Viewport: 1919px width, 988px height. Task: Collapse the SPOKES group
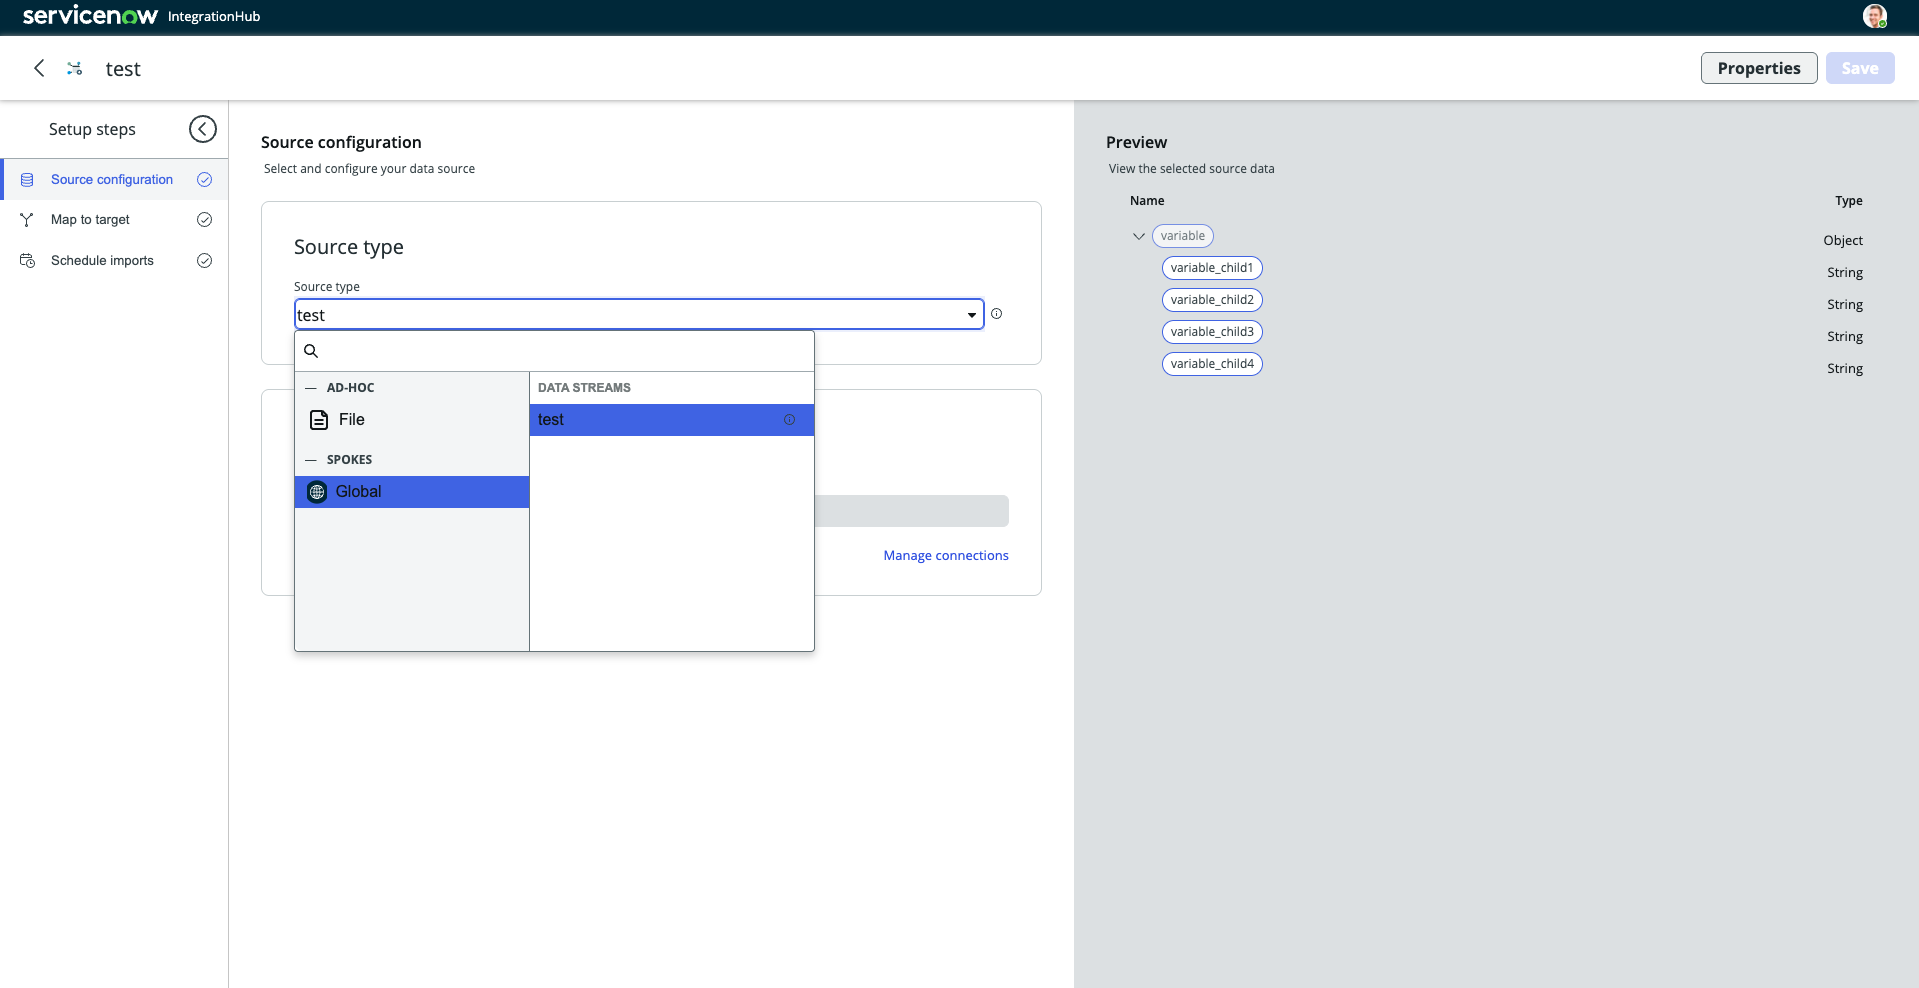pyautogui.click(x=311, y=460)
